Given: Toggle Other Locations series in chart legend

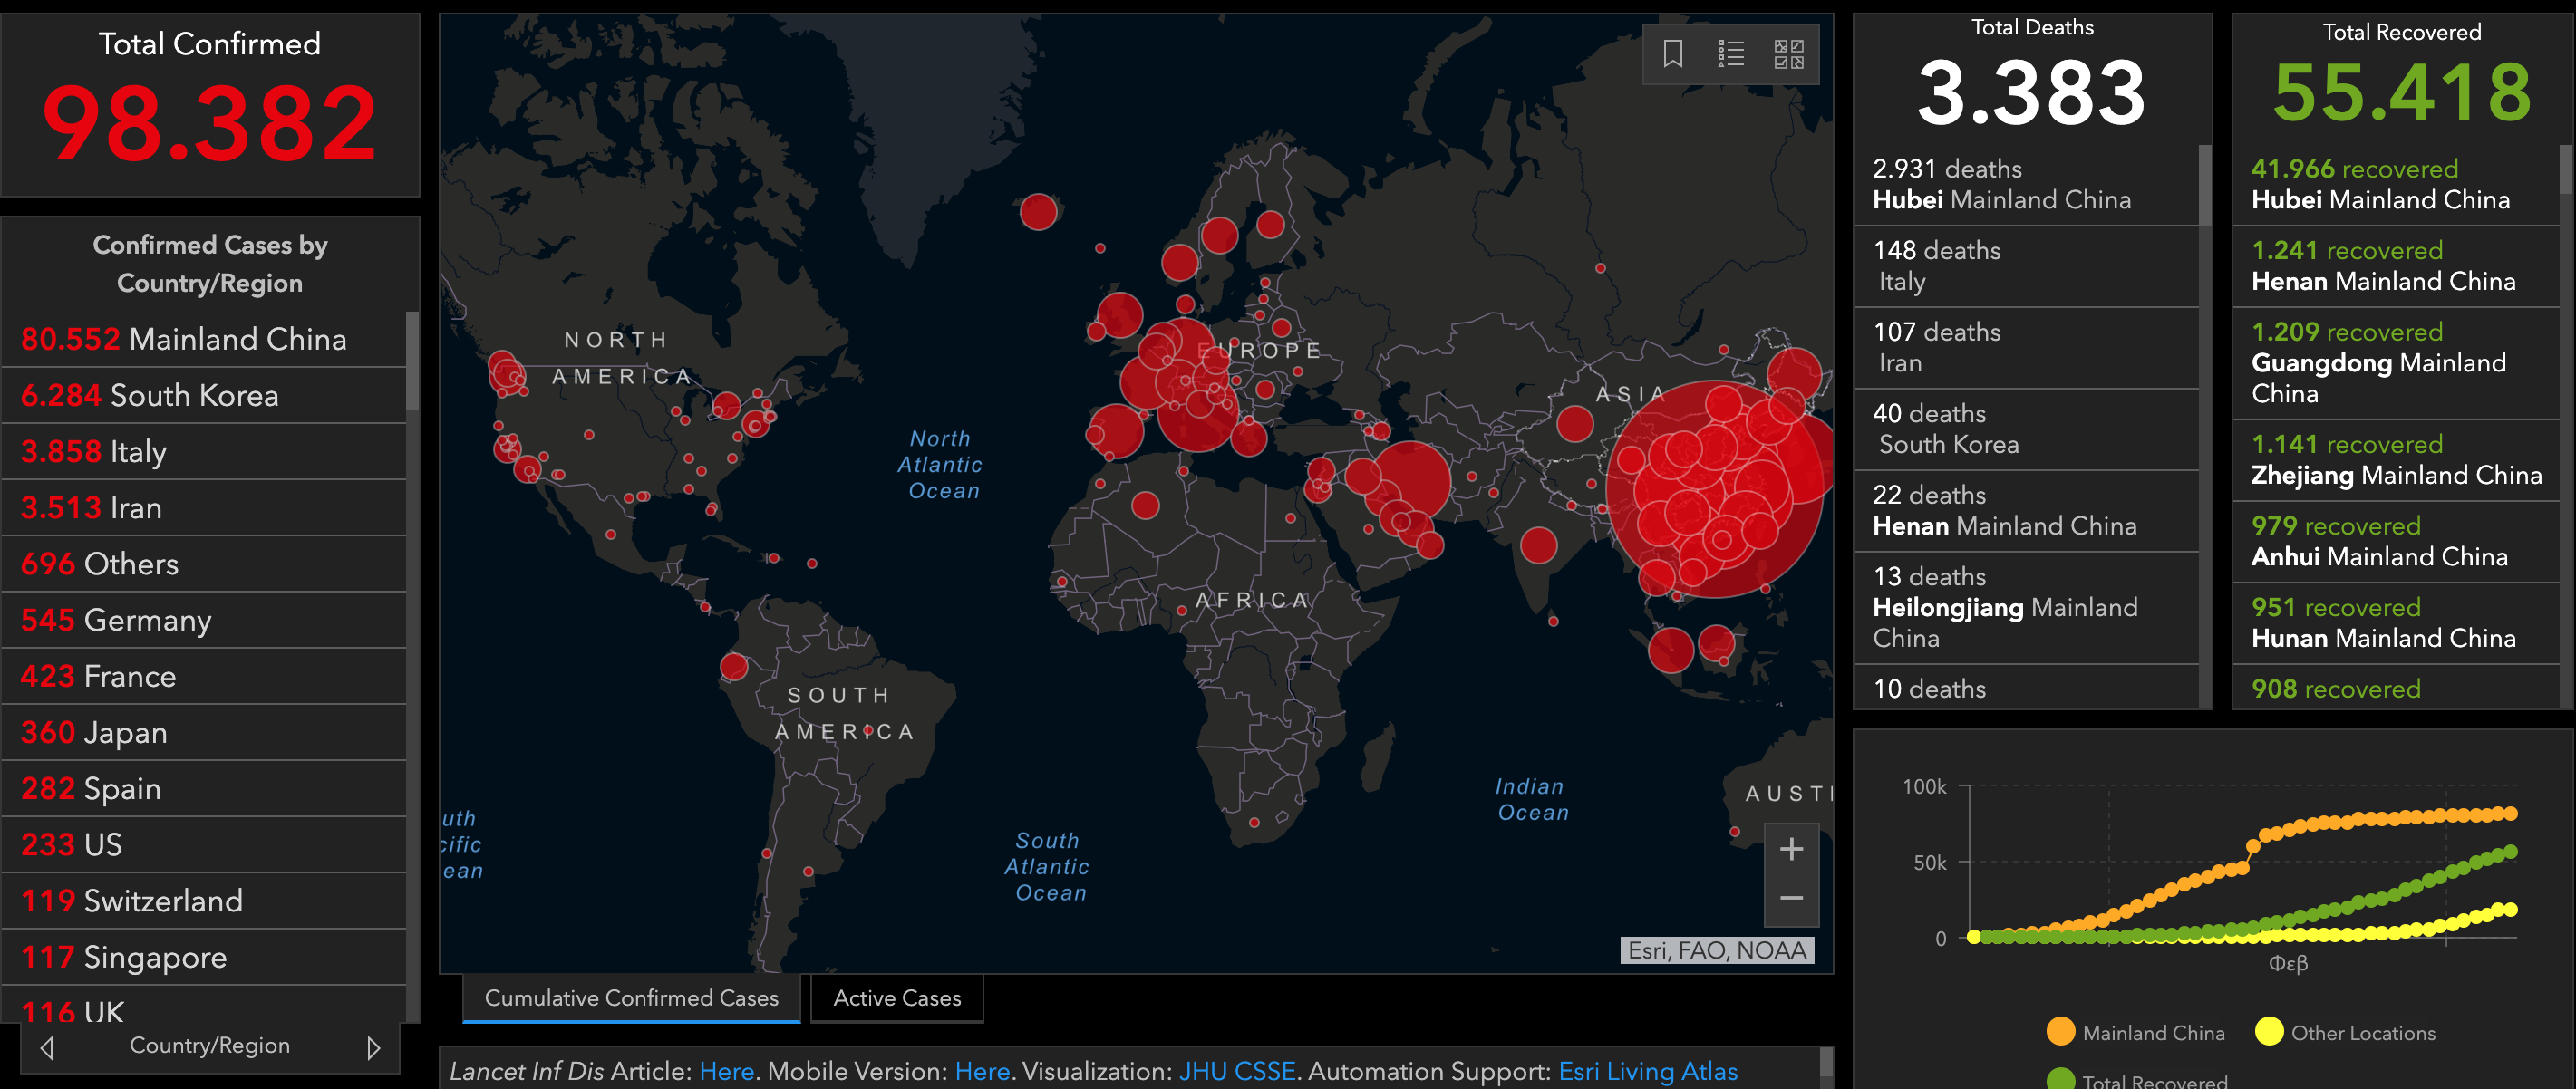Looking at the screenshot, I should click(x=2345, y=1032).
